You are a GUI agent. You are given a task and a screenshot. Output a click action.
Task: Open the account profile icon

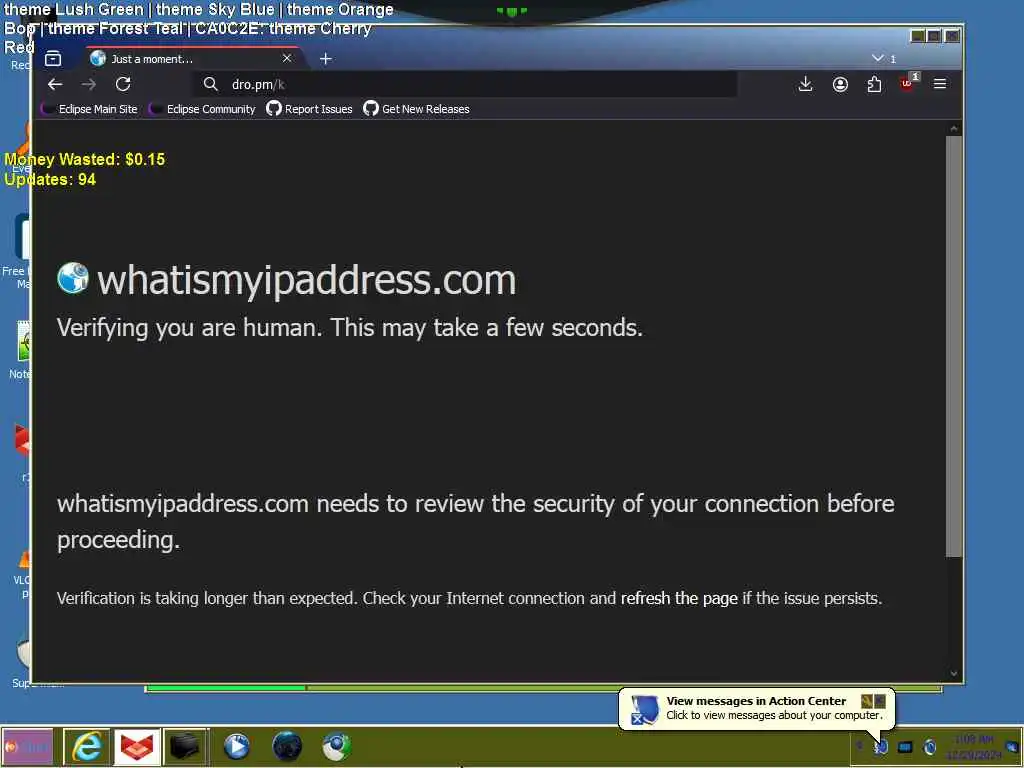(x=840, y=84)
